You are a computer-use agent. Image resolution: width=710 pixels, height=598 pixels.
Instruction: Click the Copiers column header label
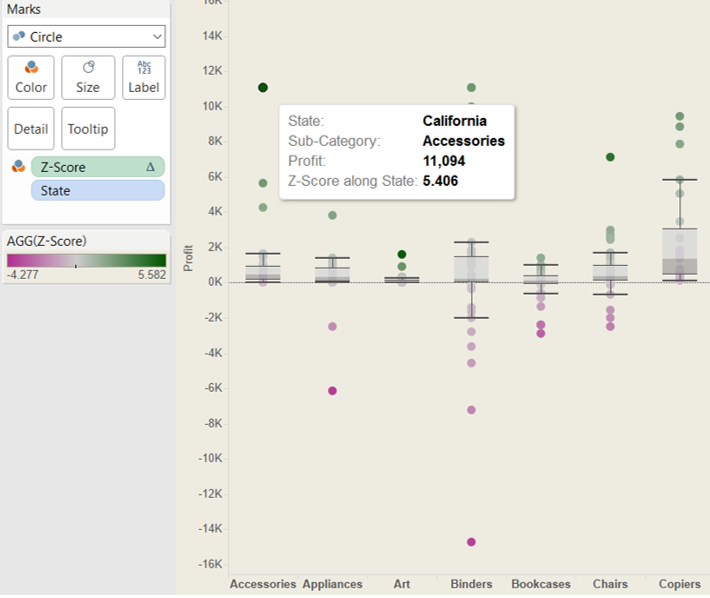point(679,584)
